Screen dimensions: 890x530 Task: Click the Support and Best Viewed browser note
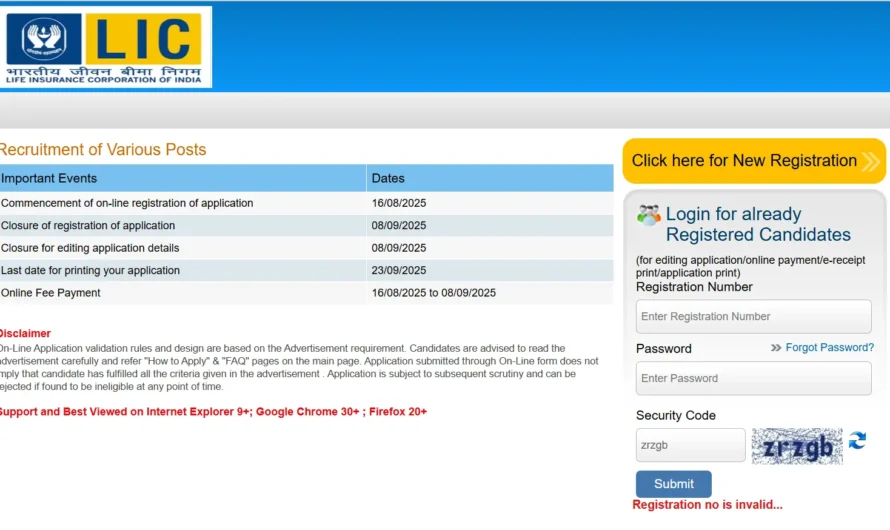(213, 412)
